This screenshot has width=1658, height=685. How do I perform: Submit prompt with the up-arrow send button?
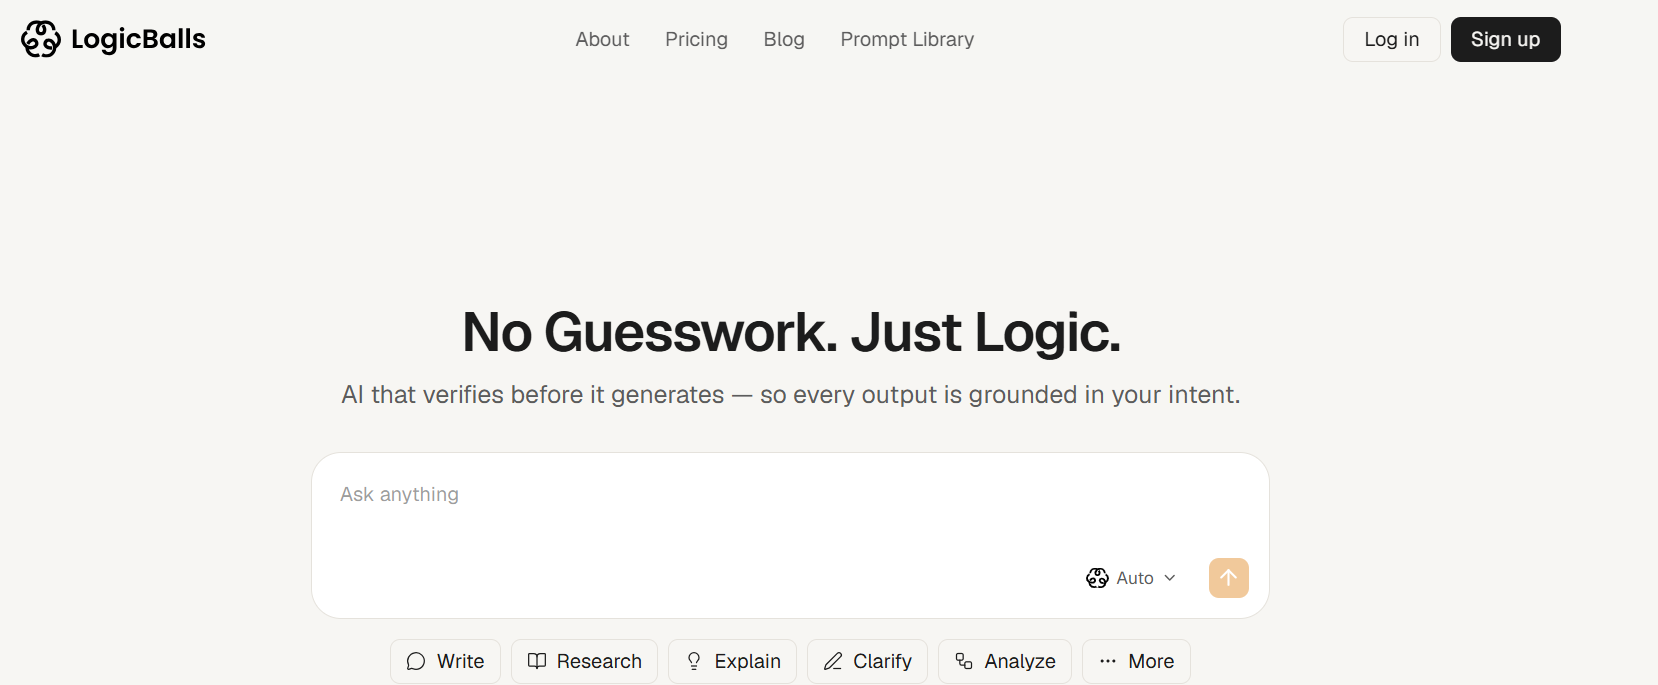1228,578
